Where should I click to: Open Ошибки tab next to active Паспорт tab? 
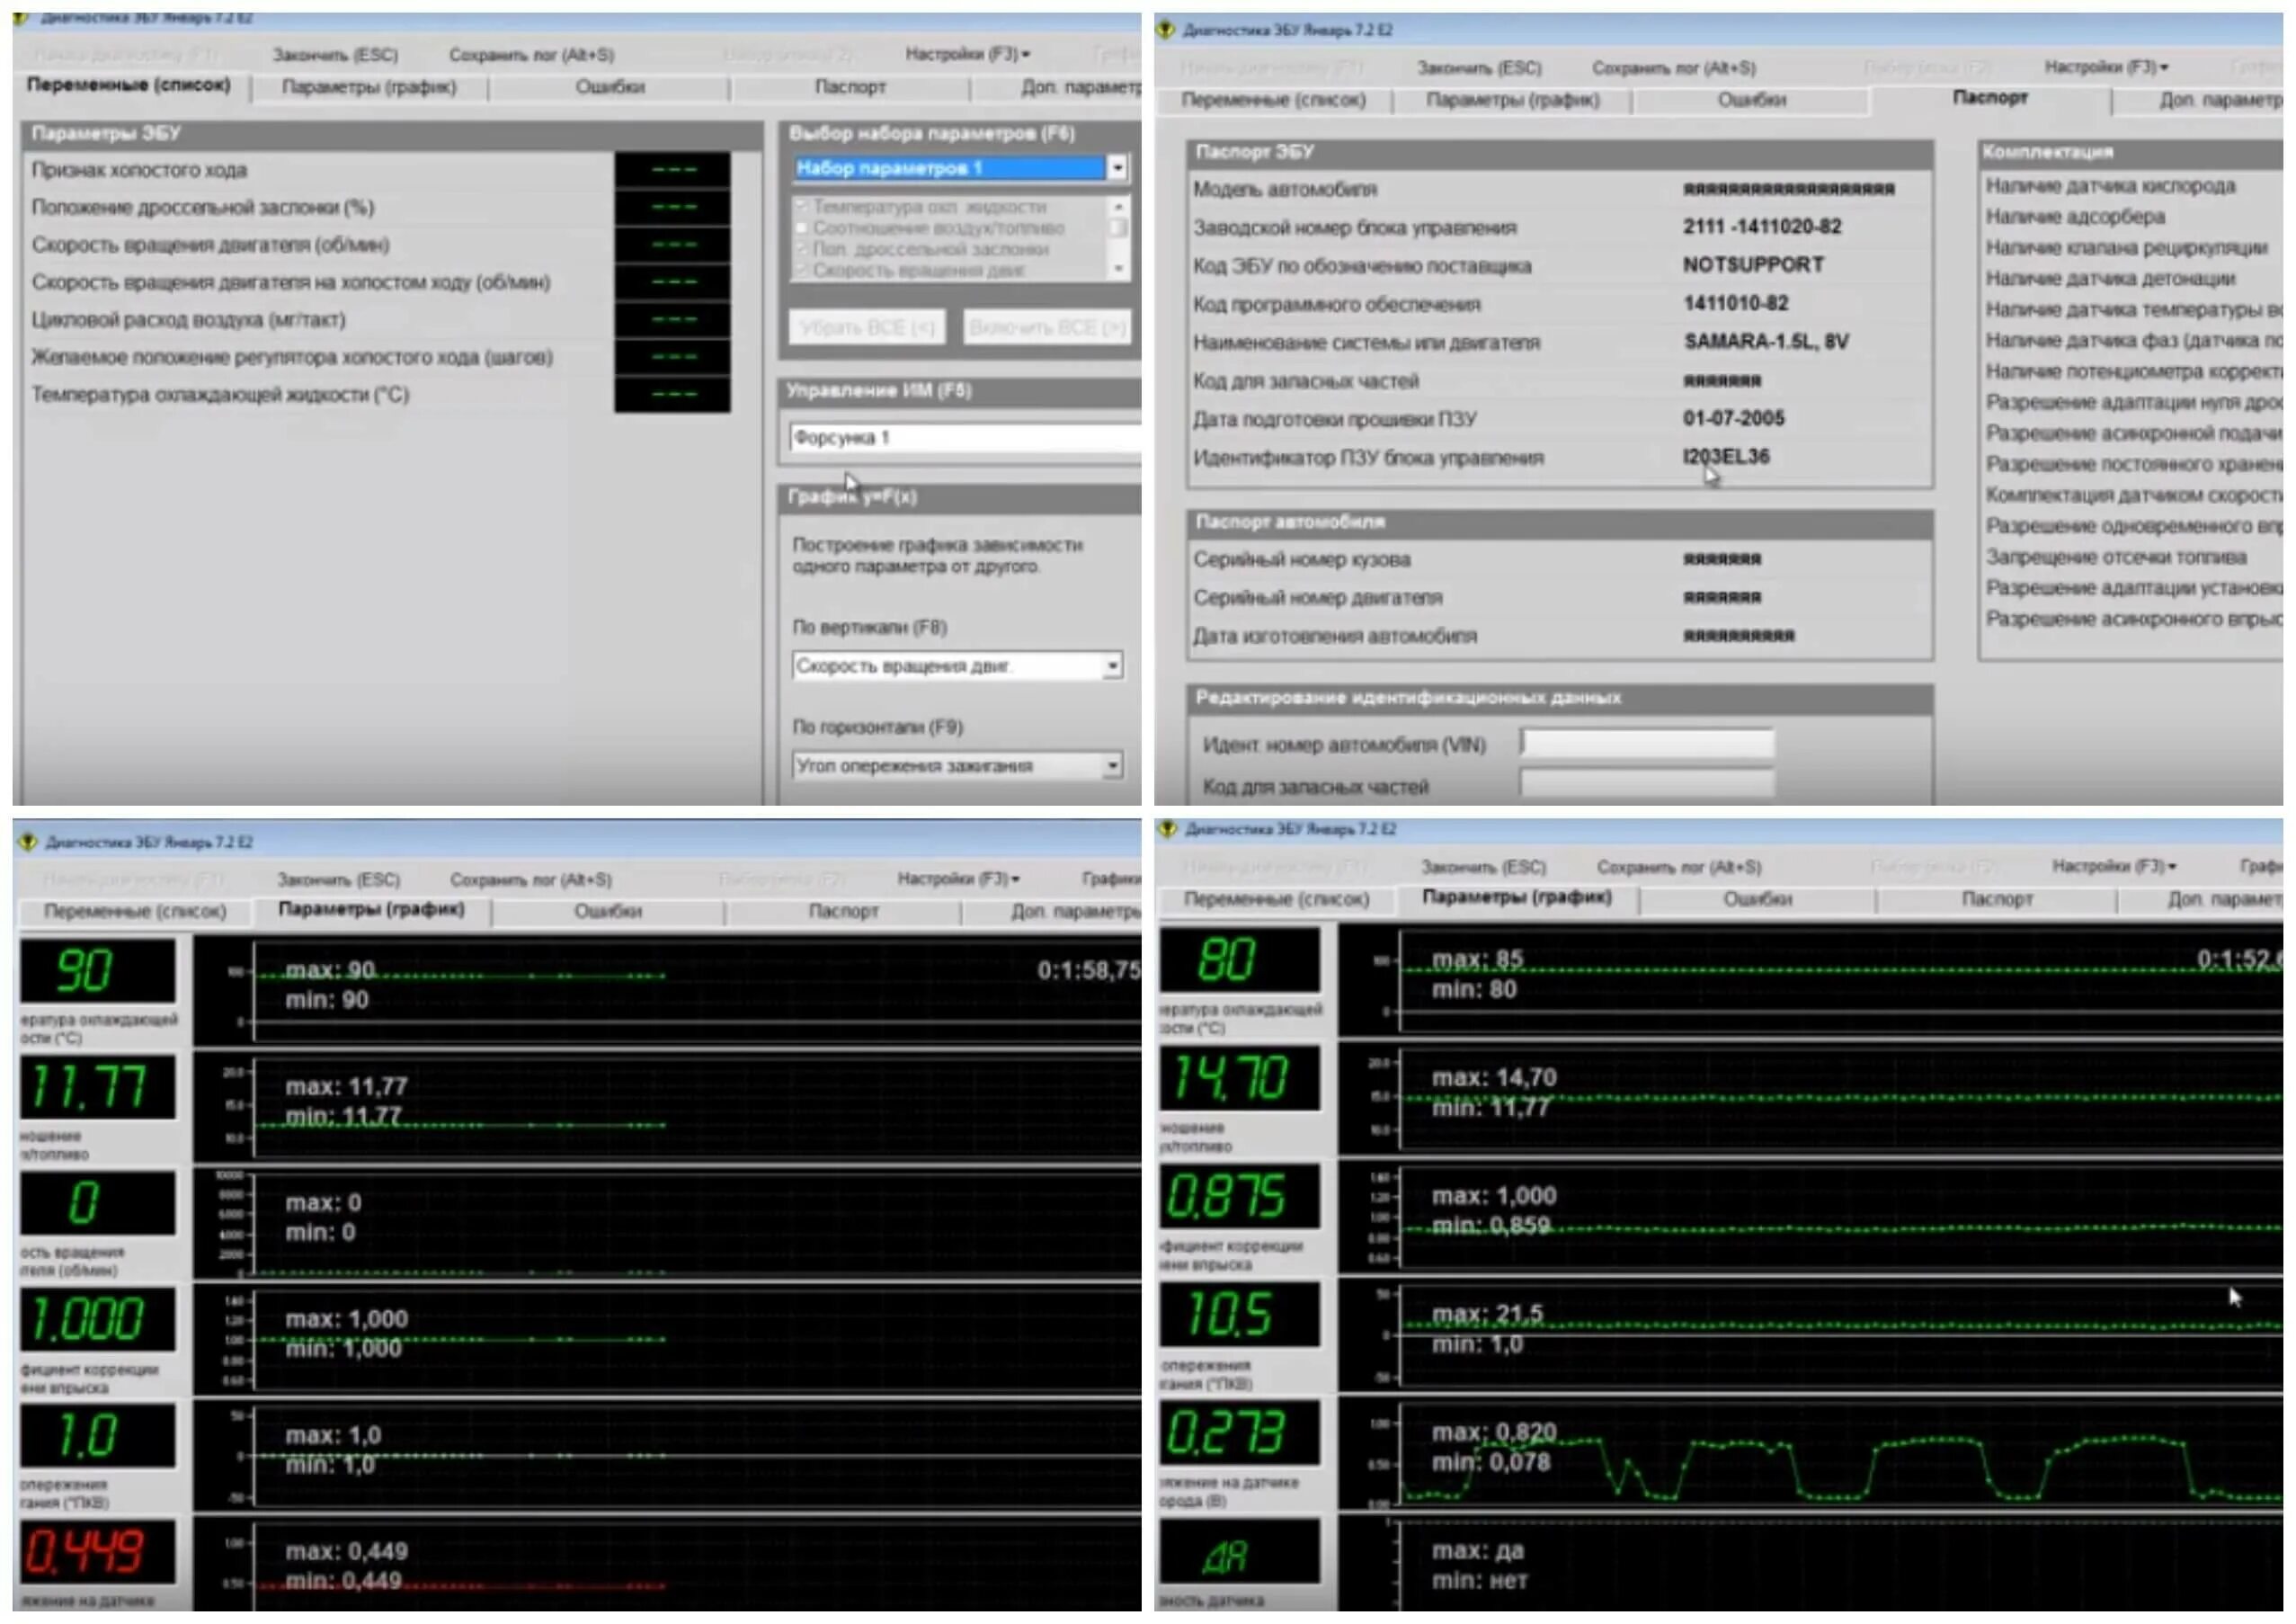1751,100
